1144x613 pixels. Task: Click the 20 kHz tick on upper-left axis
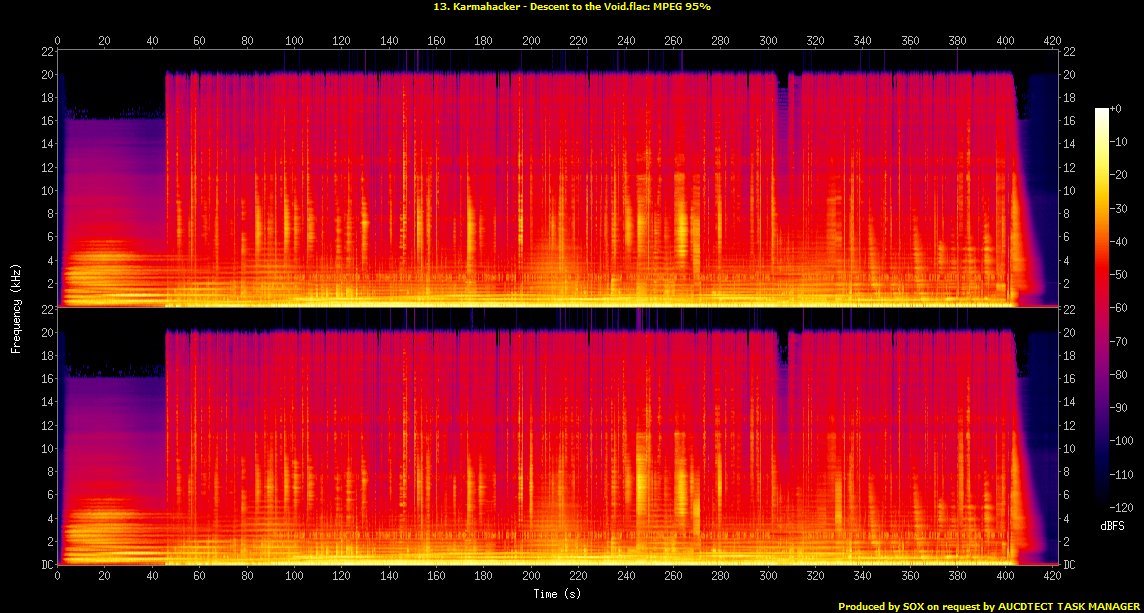[x=46, y=75]
